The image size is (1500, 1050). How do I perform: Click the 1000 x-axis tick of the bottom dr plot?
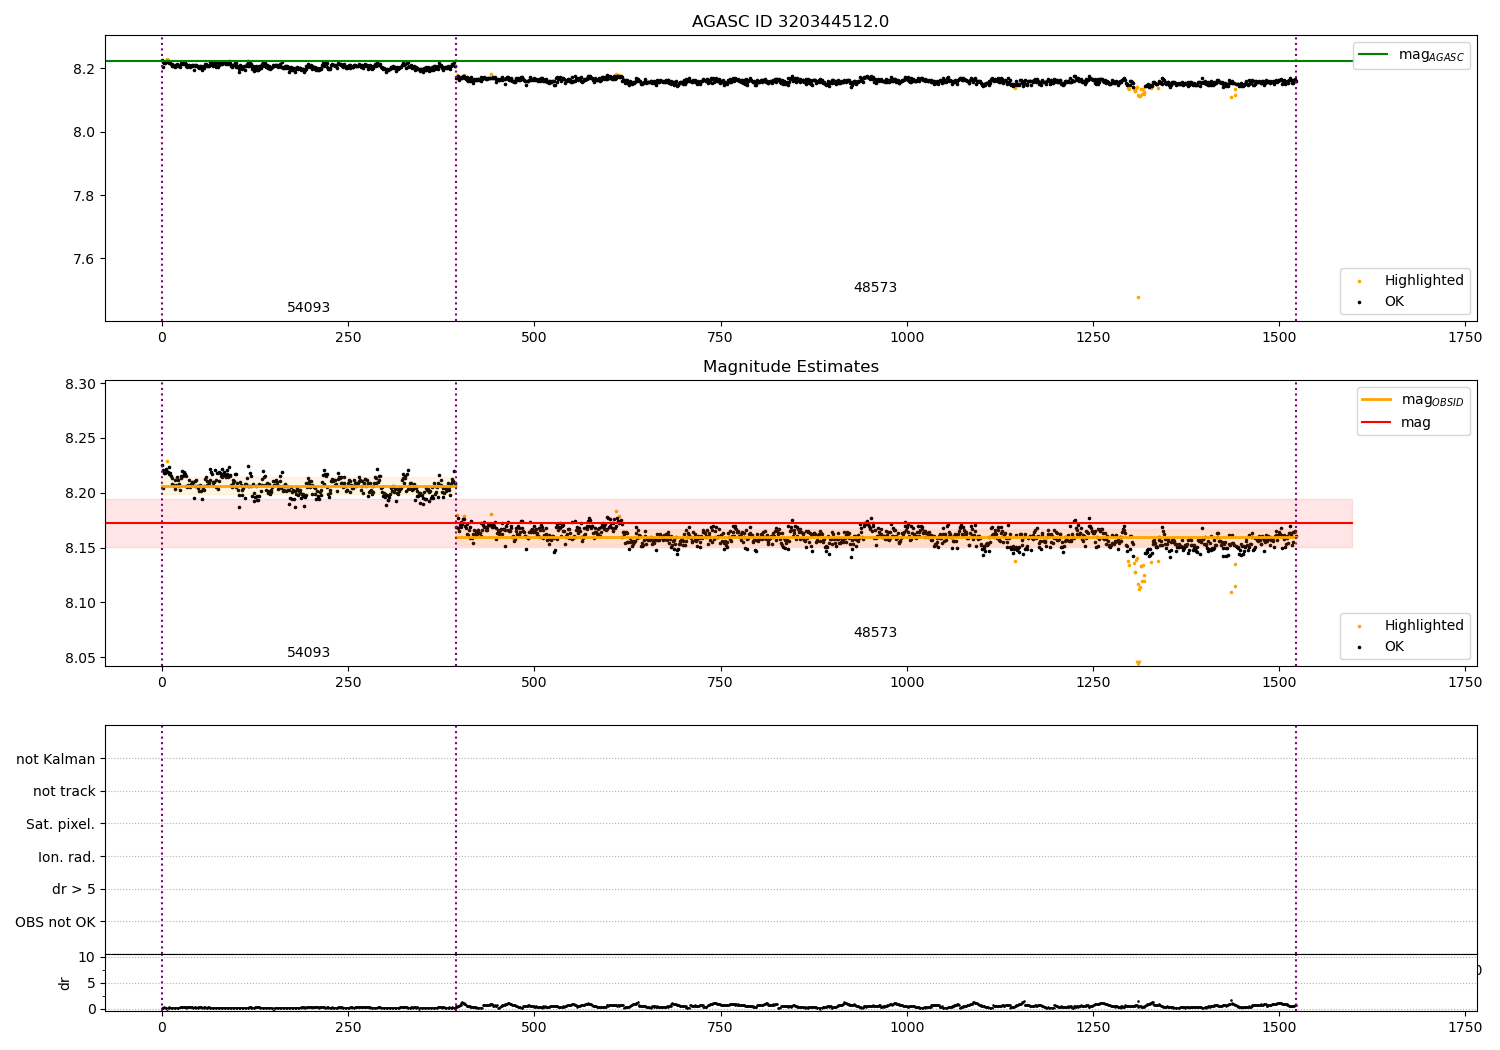pos(907,1026)
